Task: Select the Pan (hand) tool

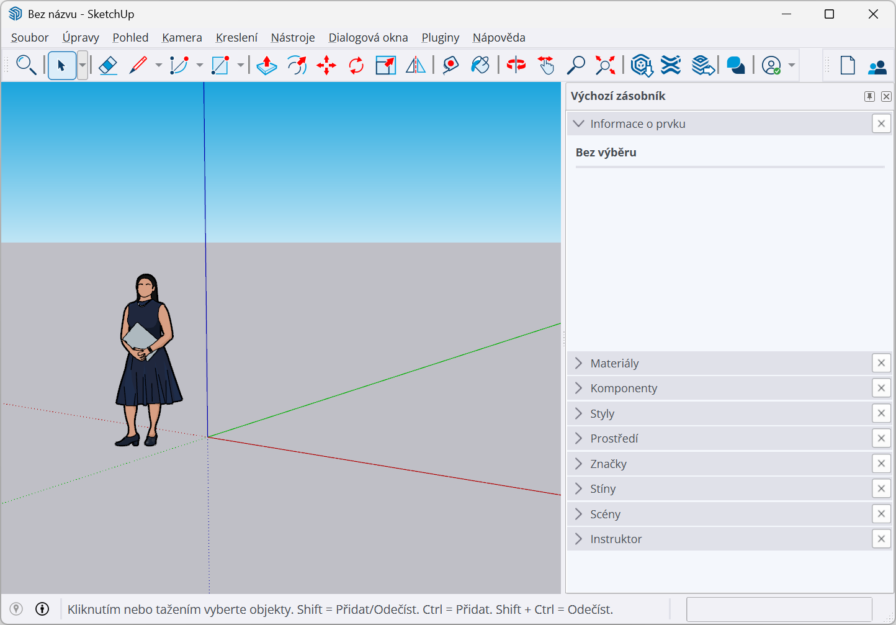Action: (x=547, y=65)
